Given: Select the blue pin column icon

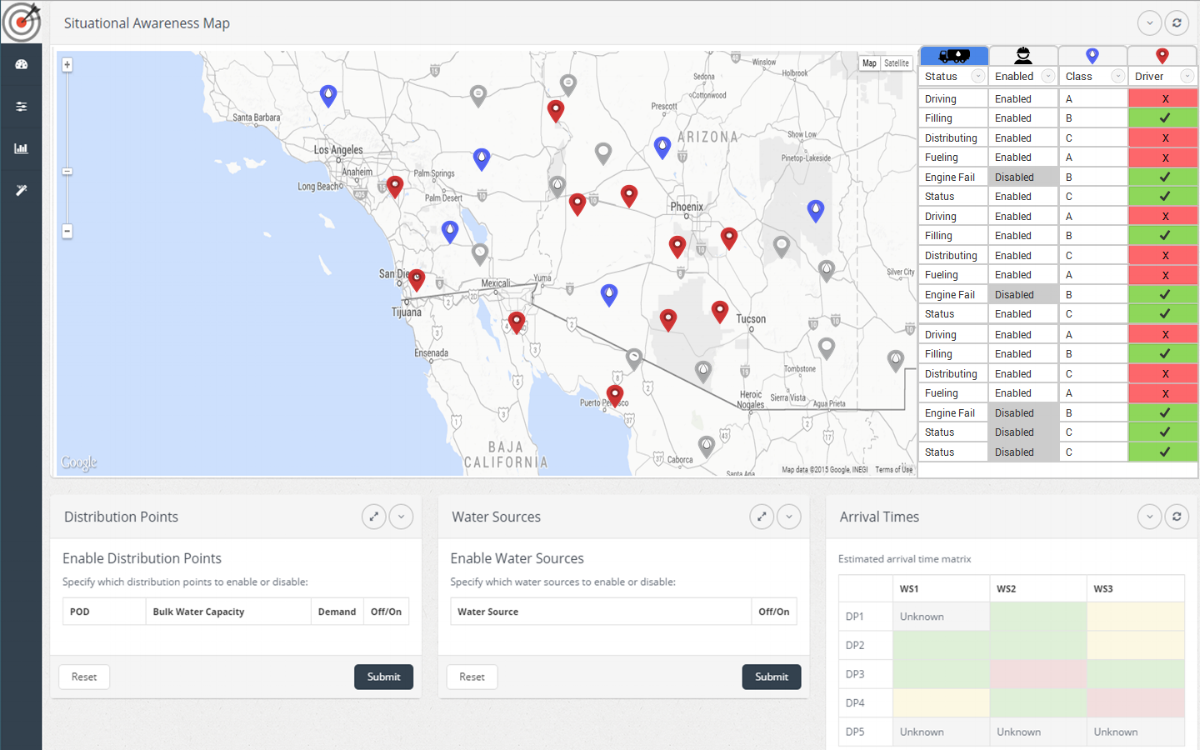Looking at the screenshot, I should tap(1091, 56).
